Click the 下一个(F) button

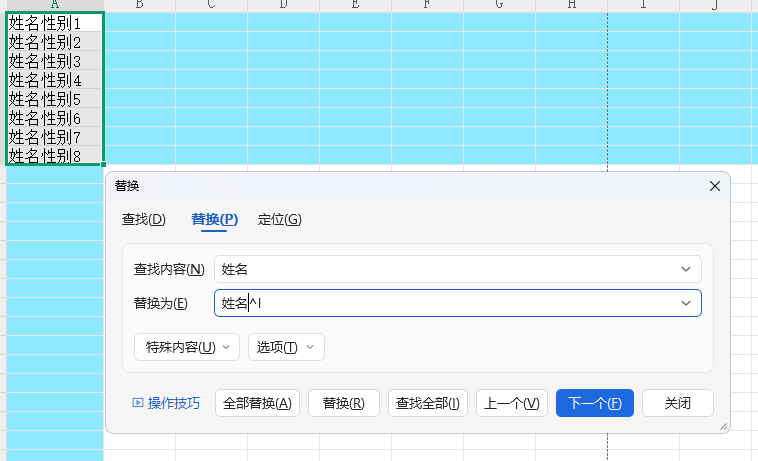[x=595, y=403]
